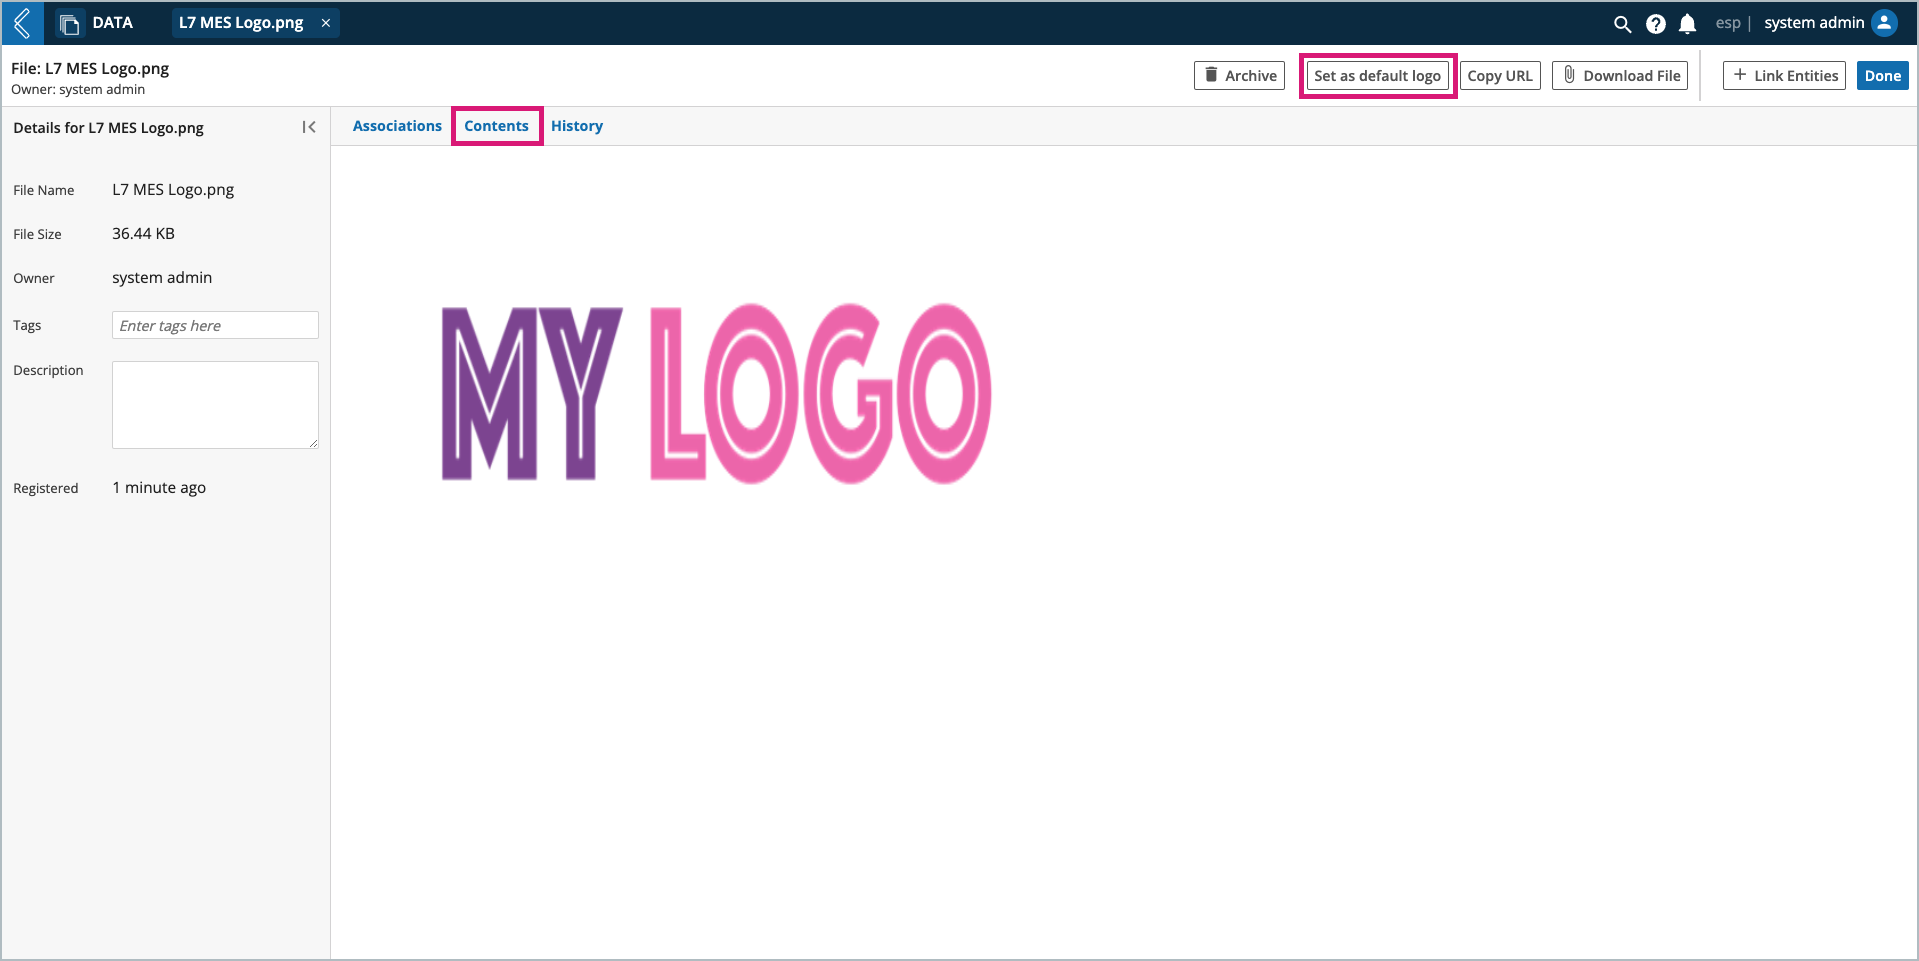Screen dimensions: 1919x961
Task: Switch to the History tab
Action: 577,126
